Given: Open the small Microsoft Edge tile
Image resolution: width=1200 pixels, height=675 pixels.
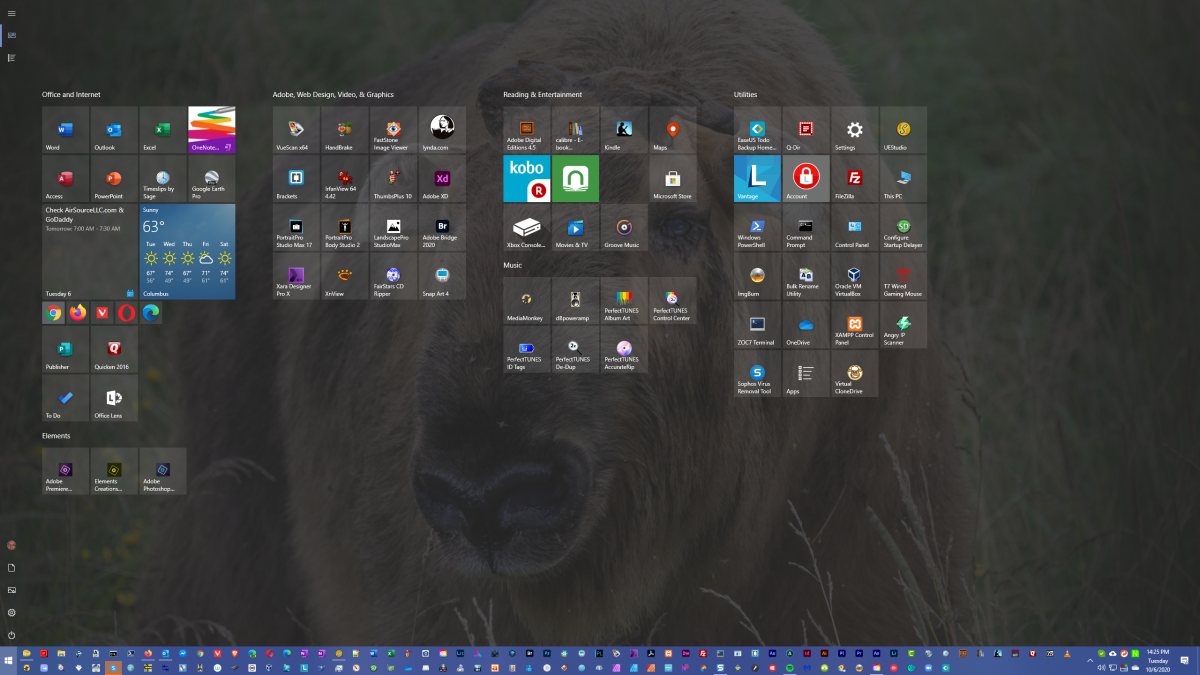Looking at the screenshot, I should (x=151, y=313).
